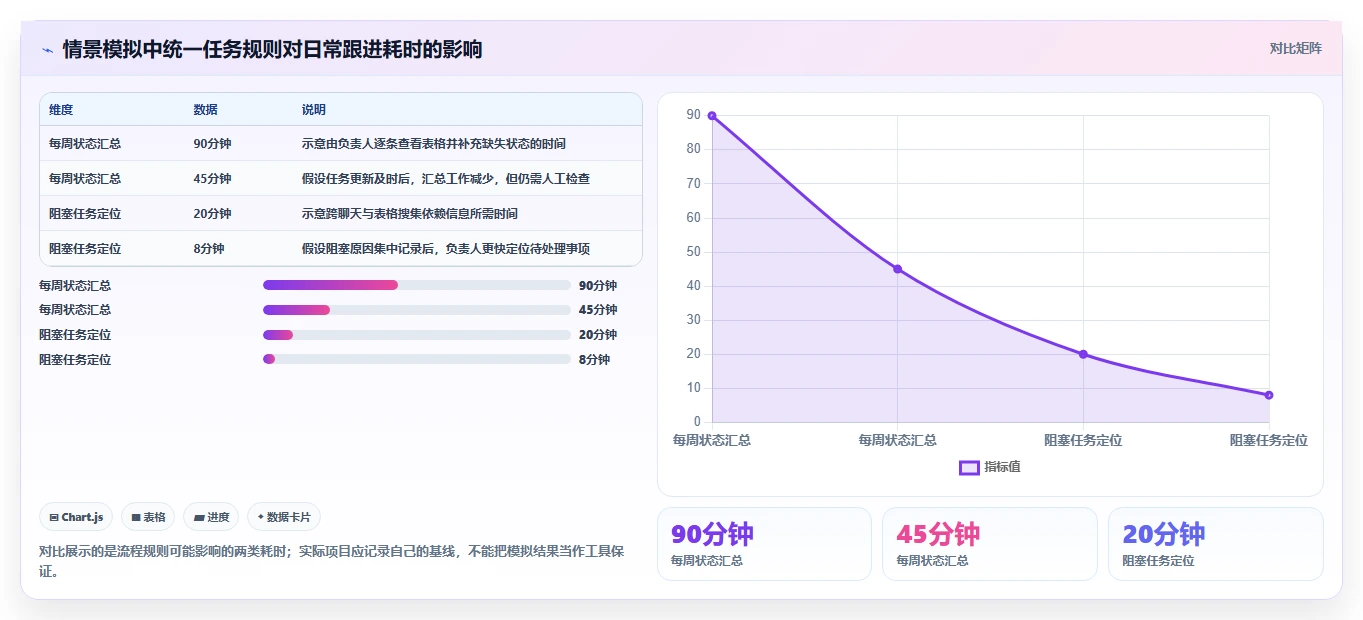Open the blue 20分钟 data card
This screenshot has height=620, width=1363.
[x=1215, y=544]
